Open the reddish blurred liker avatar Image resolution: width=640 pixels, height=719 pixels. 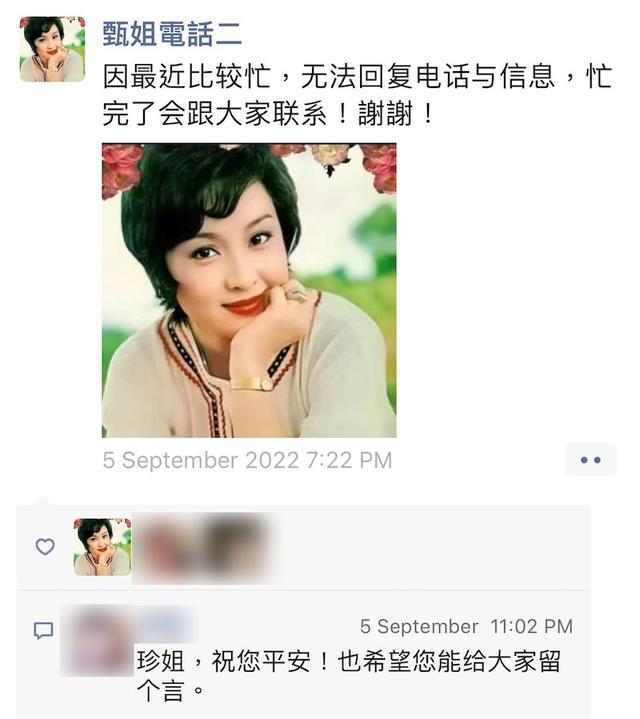166,547
